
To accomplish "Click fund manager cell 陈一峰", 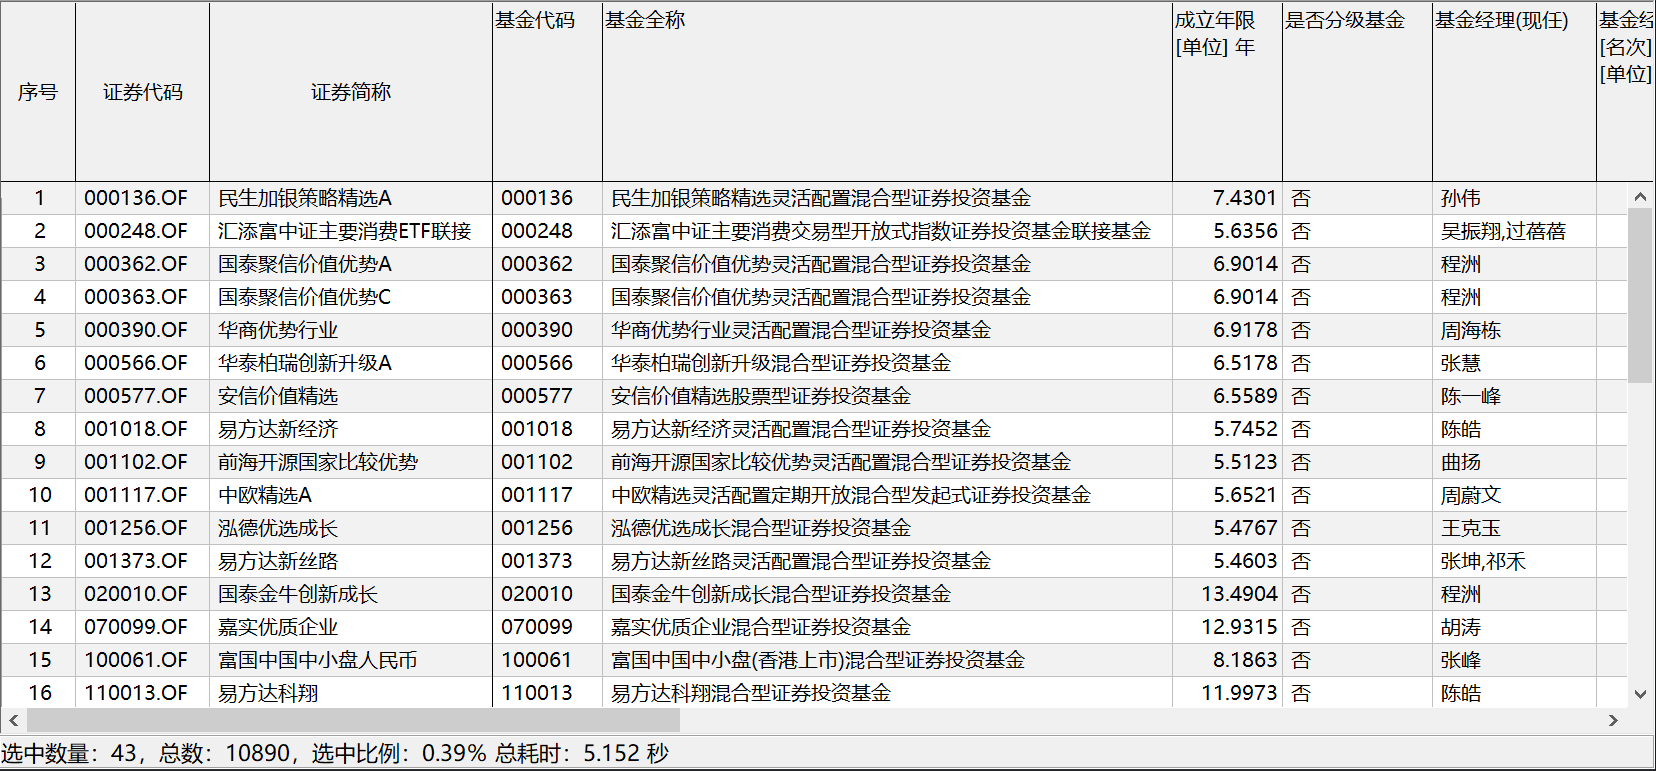I will [1514, 396].
